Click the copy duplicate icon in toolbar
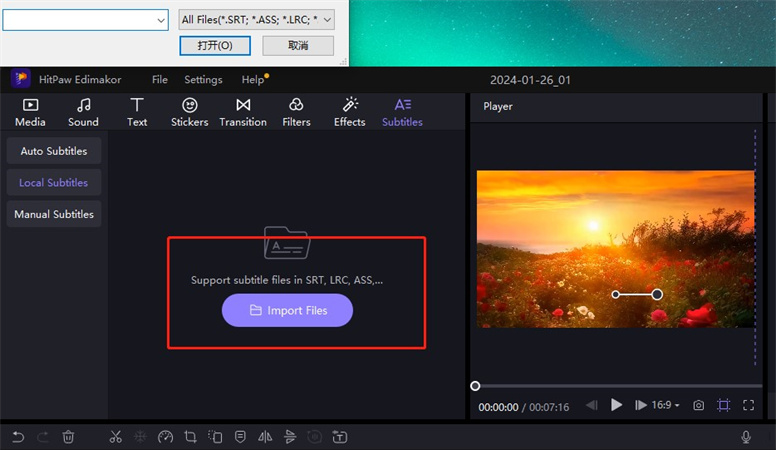The height and width of the screenshot is (450, 776). [x=215, y=437]
